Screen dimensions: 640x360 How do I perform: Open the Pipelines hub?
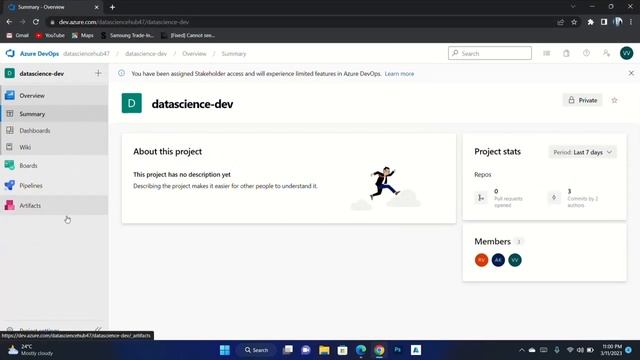pyautogui.click(x=54, y=185)
